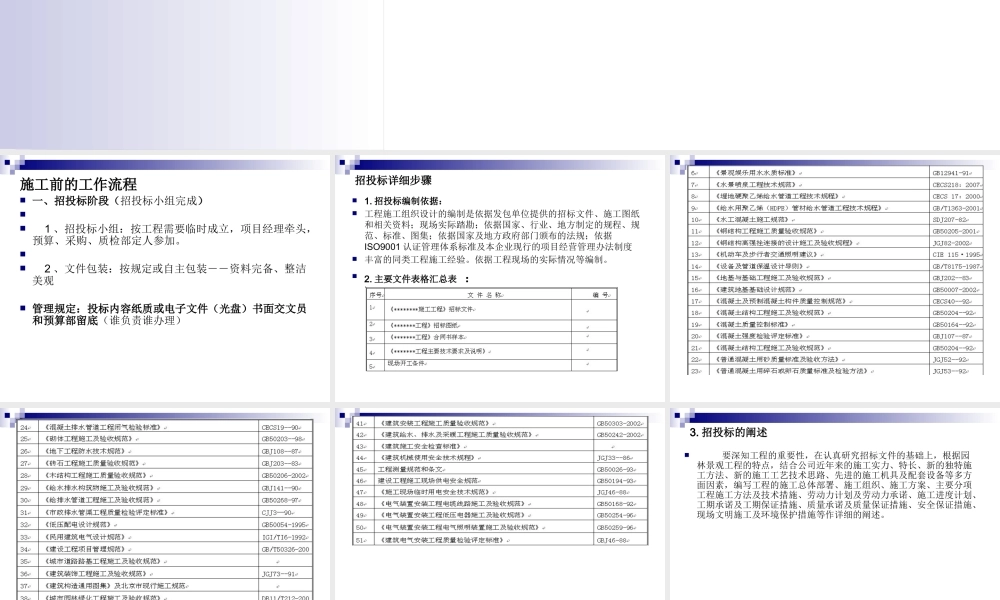Screen dimensions: 1000x600
Task: Click the code cell GB50303-2002
Action: point(621,423)
